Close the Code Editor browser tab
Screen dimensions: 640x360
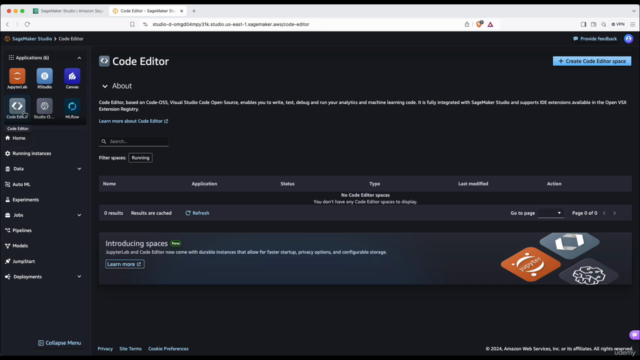[182, 11]
